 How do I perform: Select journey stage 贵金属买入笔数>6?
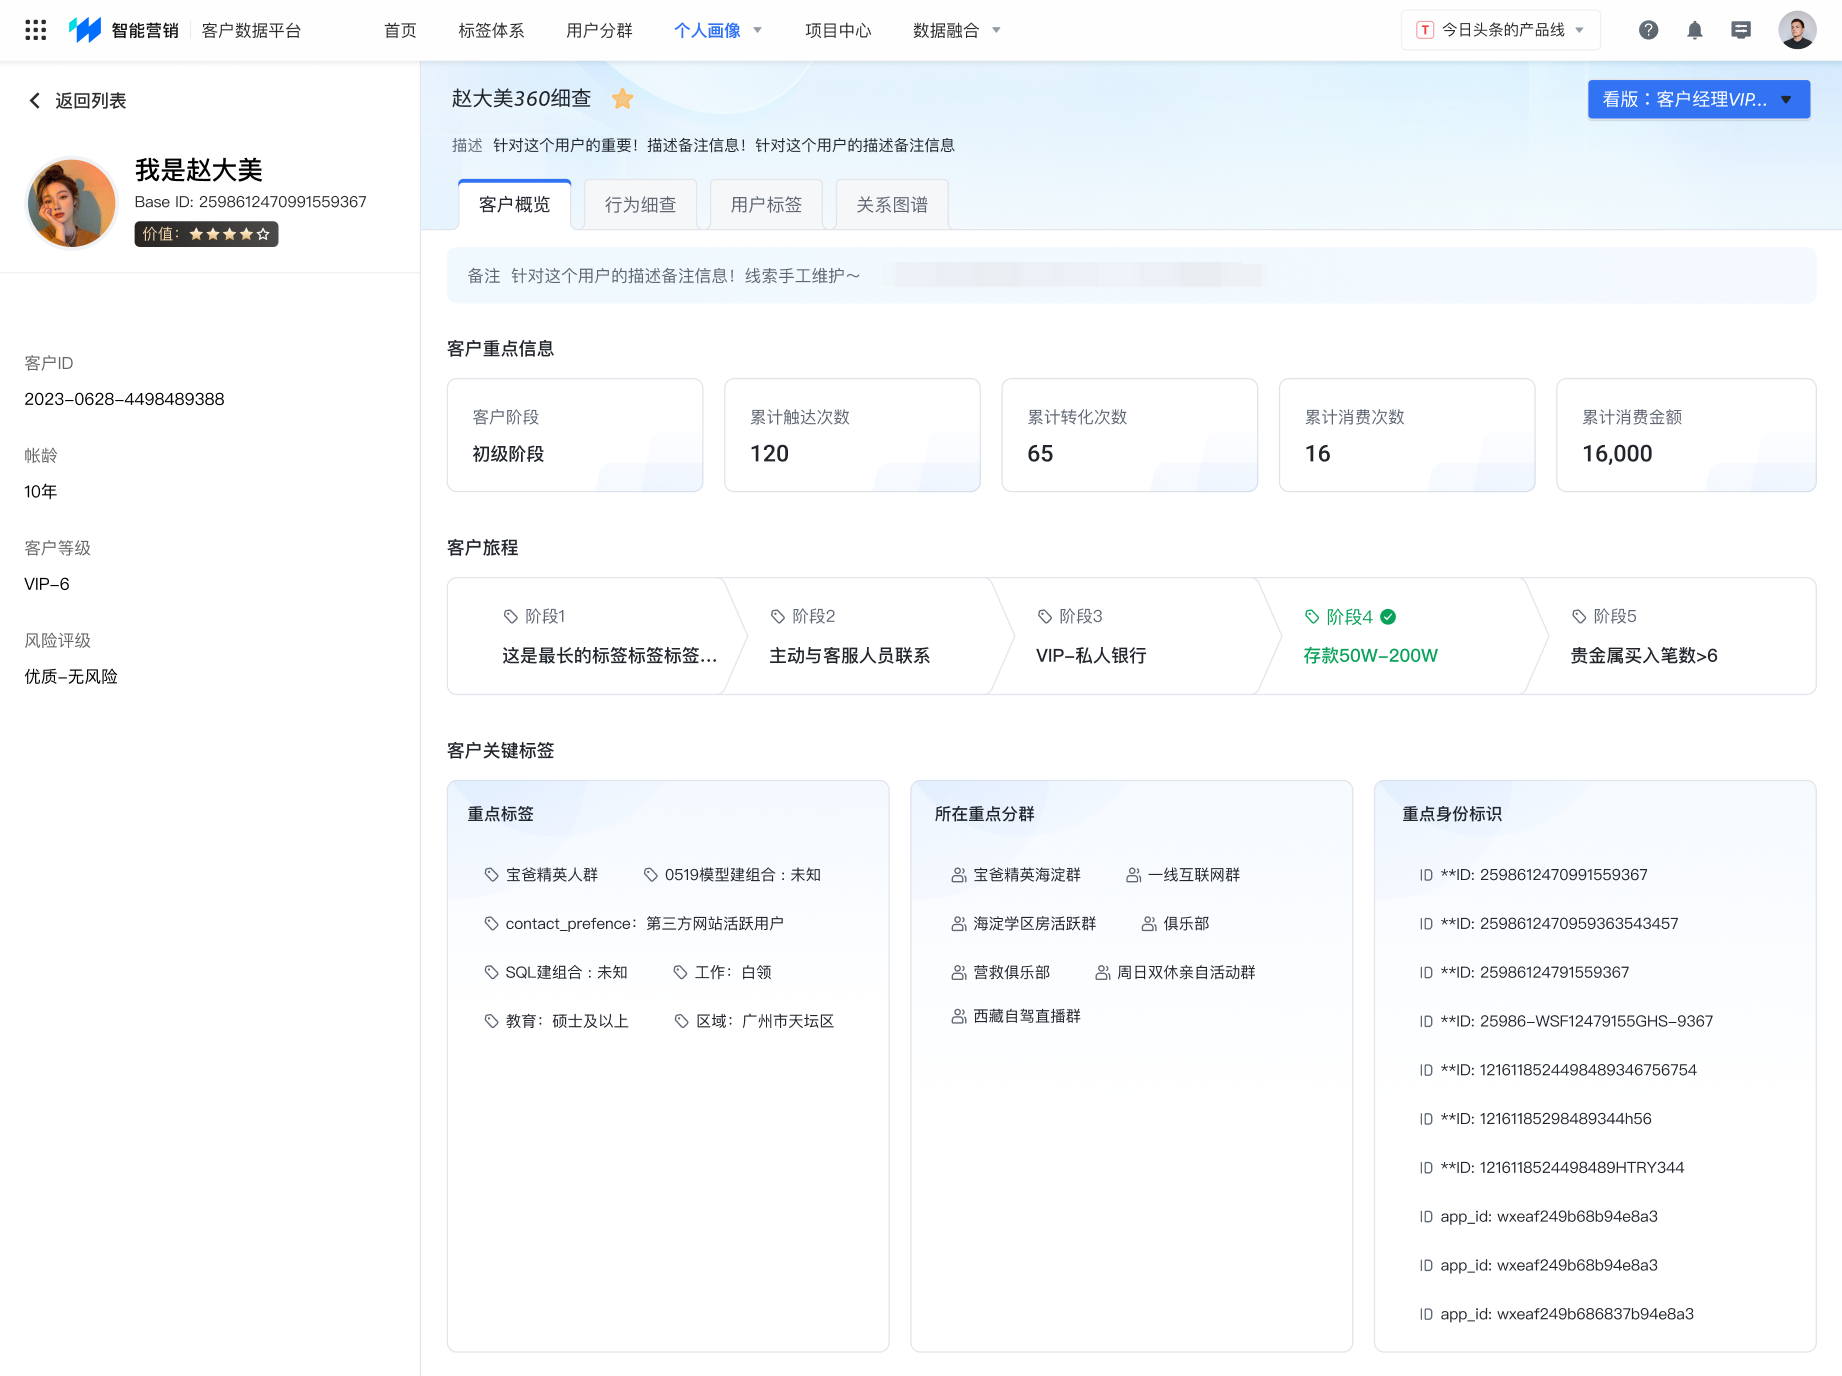pos(1643,655)
